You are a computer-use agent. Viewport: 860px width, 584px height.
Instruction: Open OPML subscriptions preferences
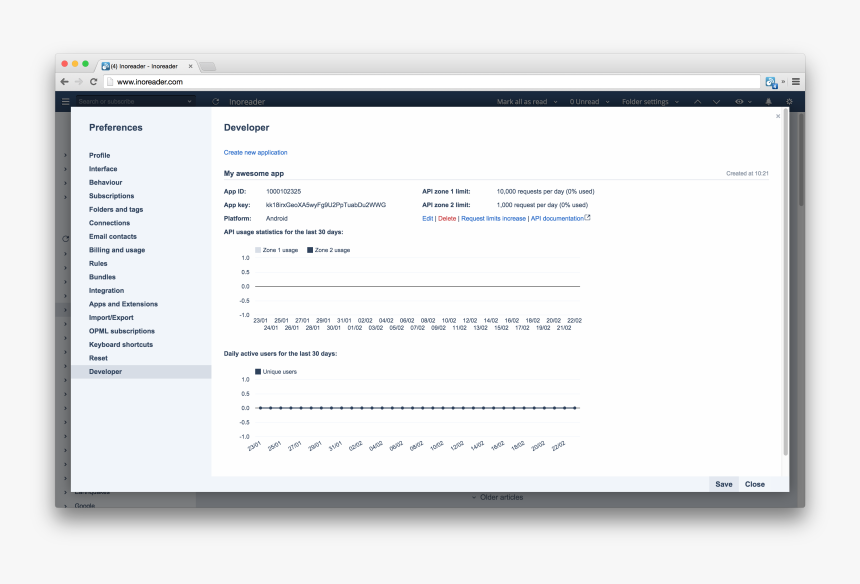coord(122,331)
